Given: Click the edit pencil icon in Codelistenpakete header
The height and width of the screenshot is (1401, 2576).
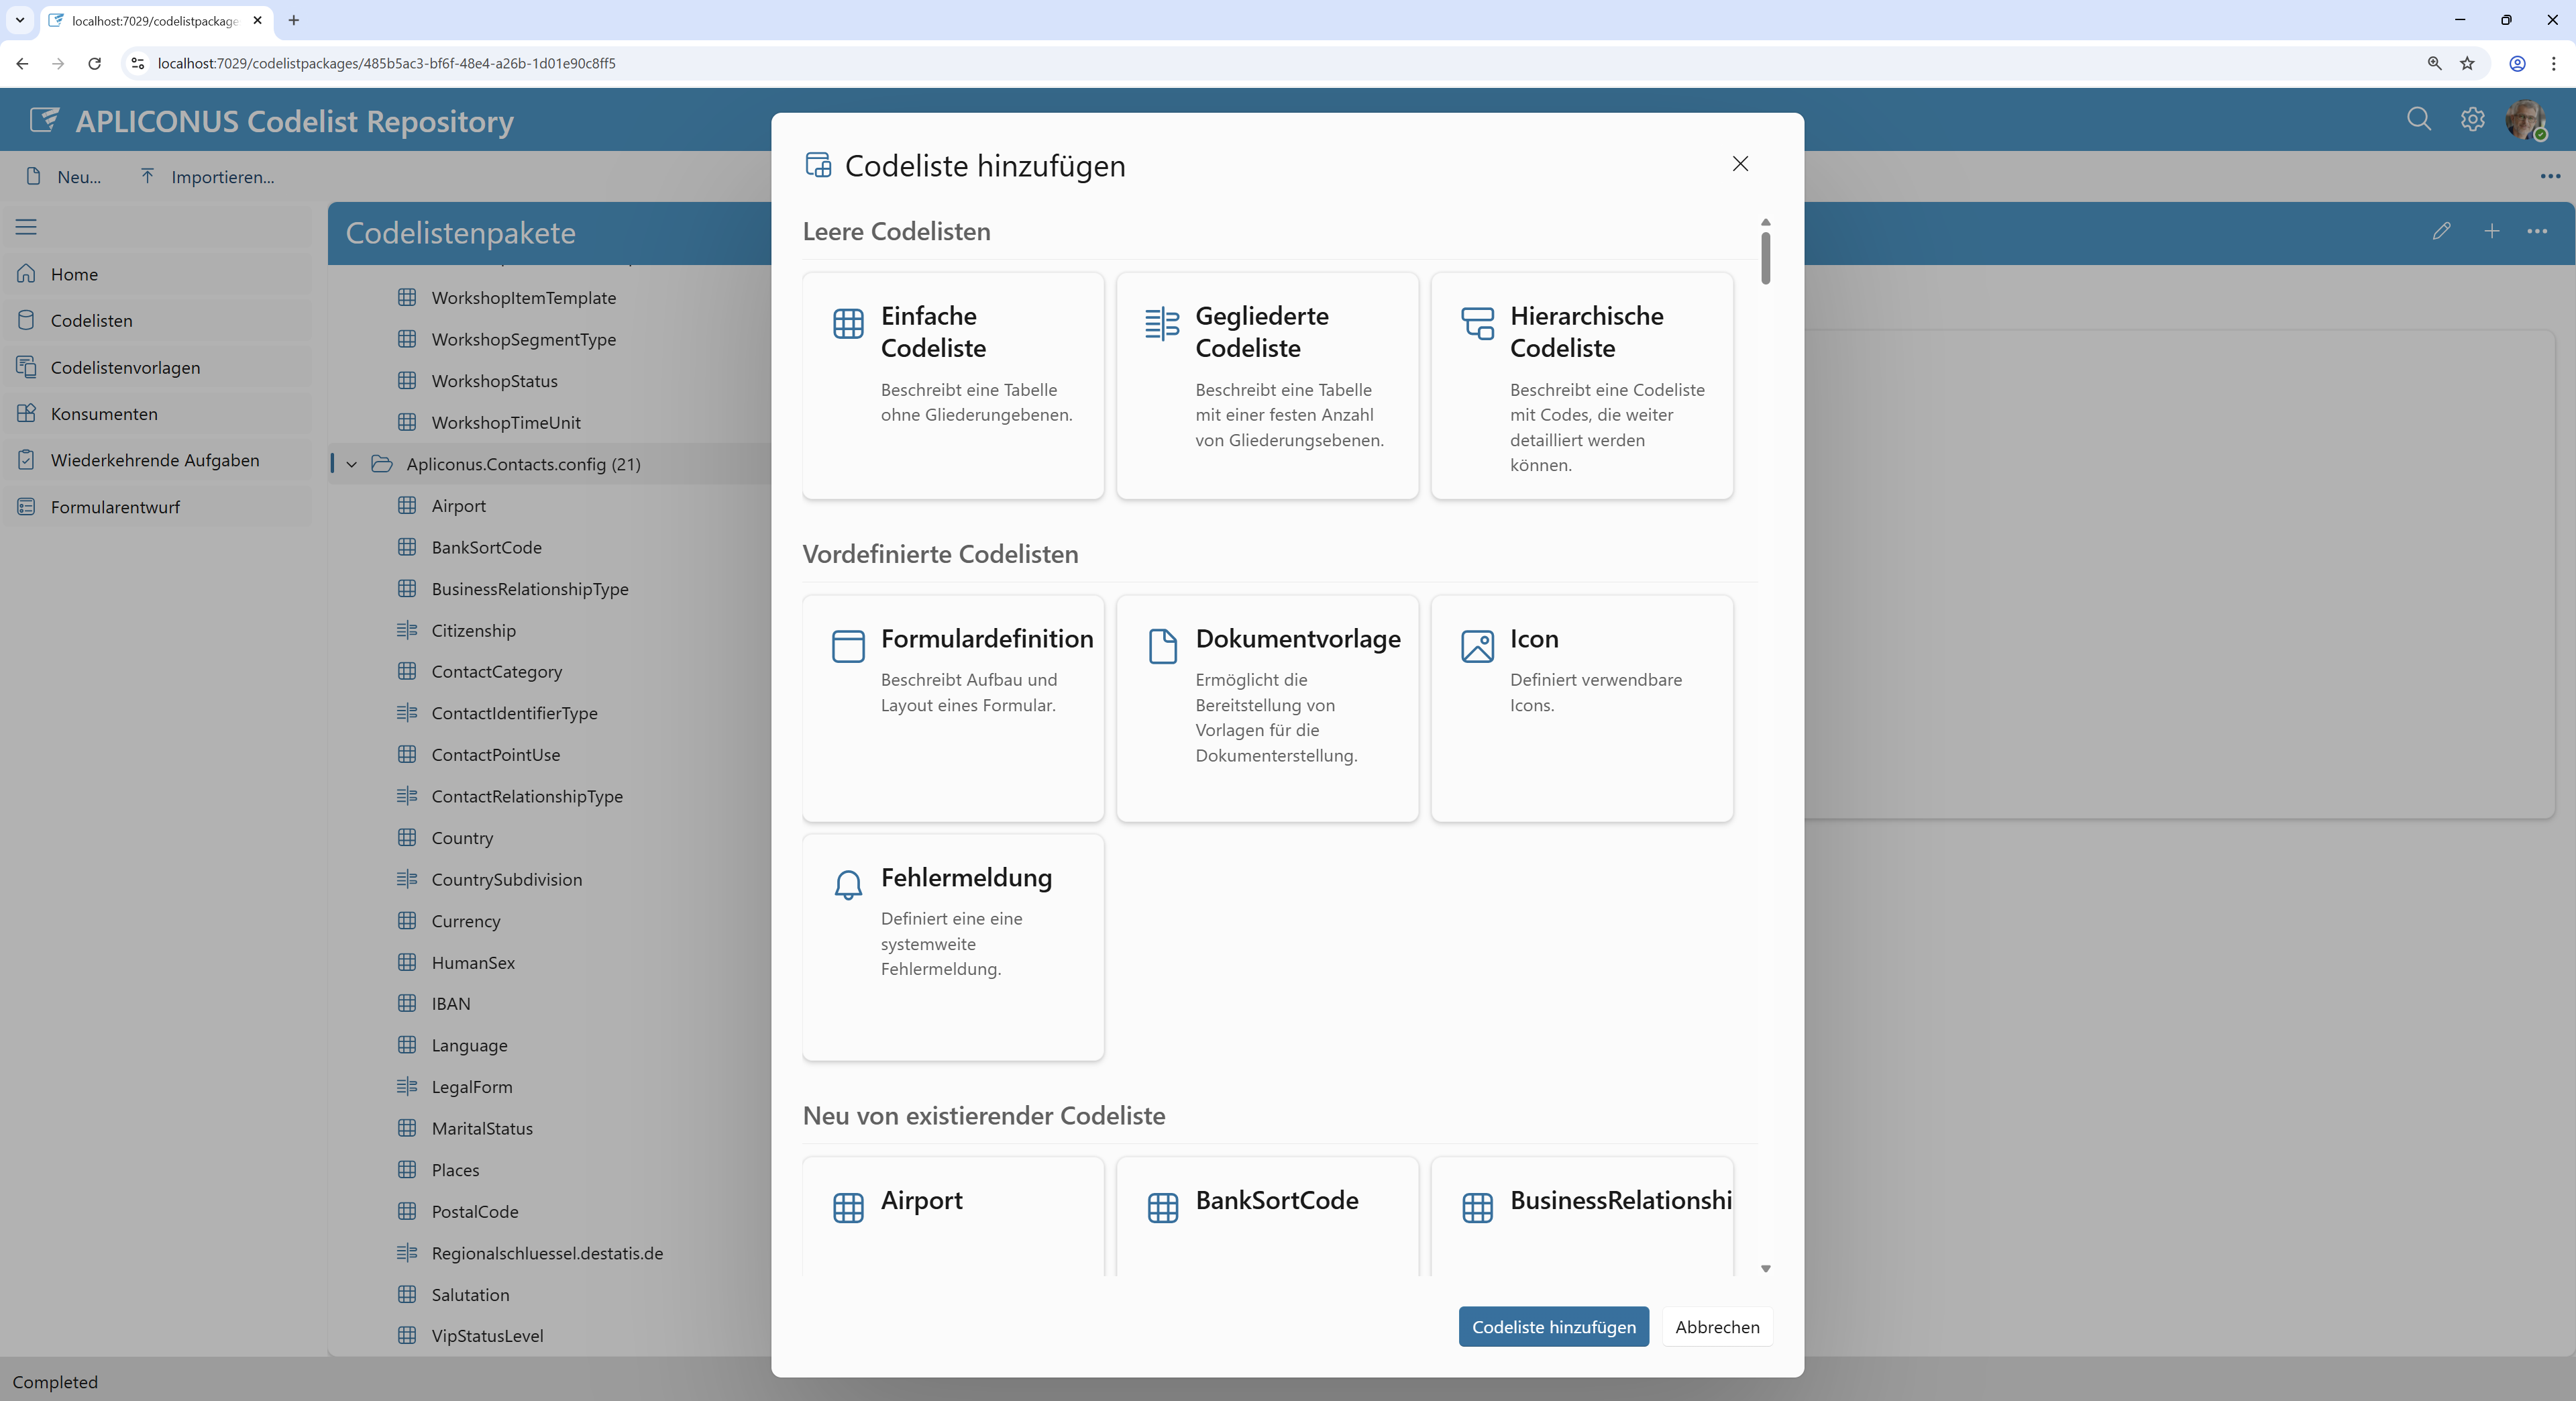Looking at the screenshot, I should [2441, 231].
